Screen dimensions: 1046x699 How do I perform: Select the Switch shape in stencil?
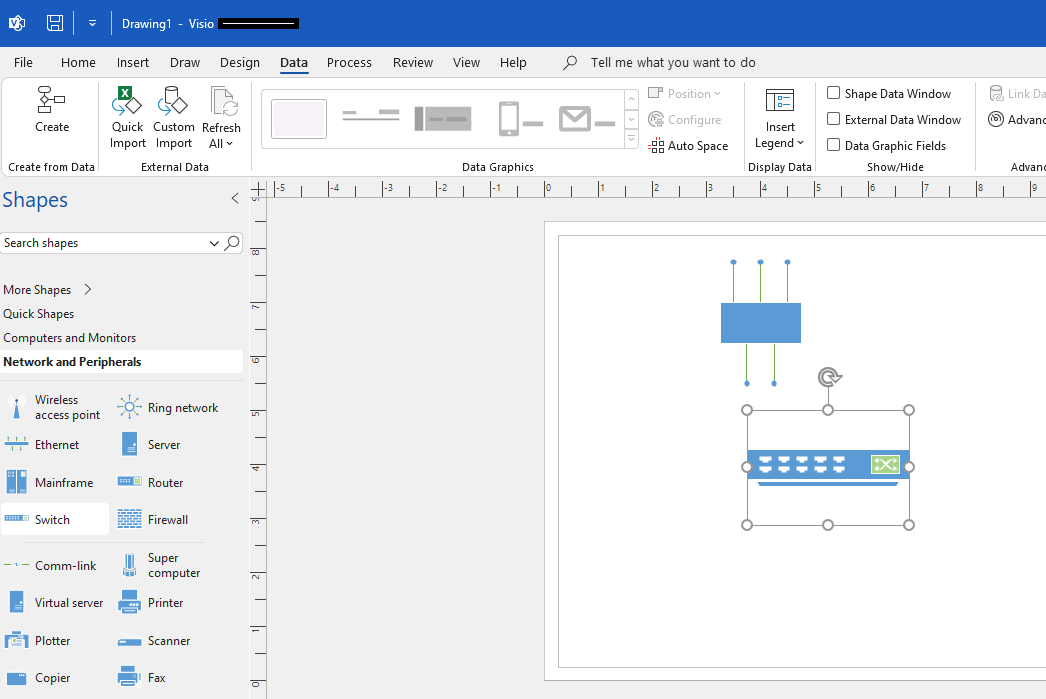coord(55,519)
